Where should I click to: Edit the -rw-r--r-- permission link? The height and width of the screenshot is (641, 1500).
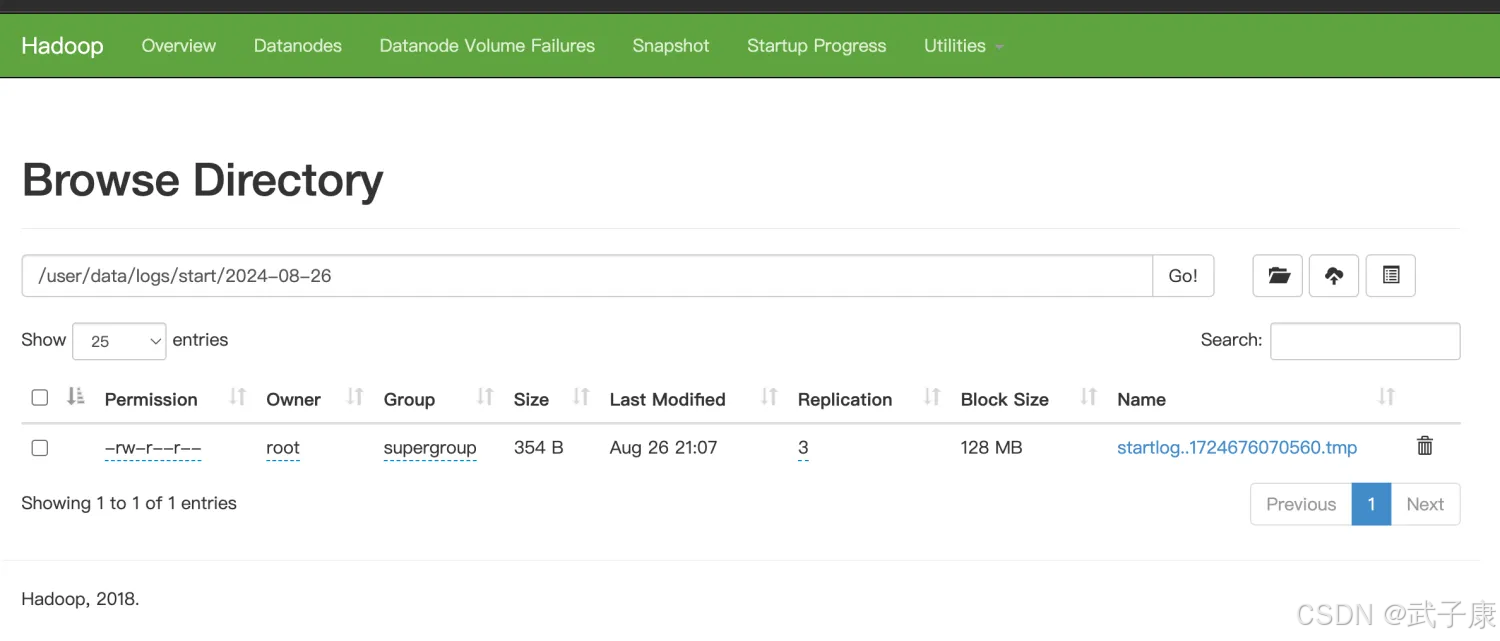(x=153, y=448)
